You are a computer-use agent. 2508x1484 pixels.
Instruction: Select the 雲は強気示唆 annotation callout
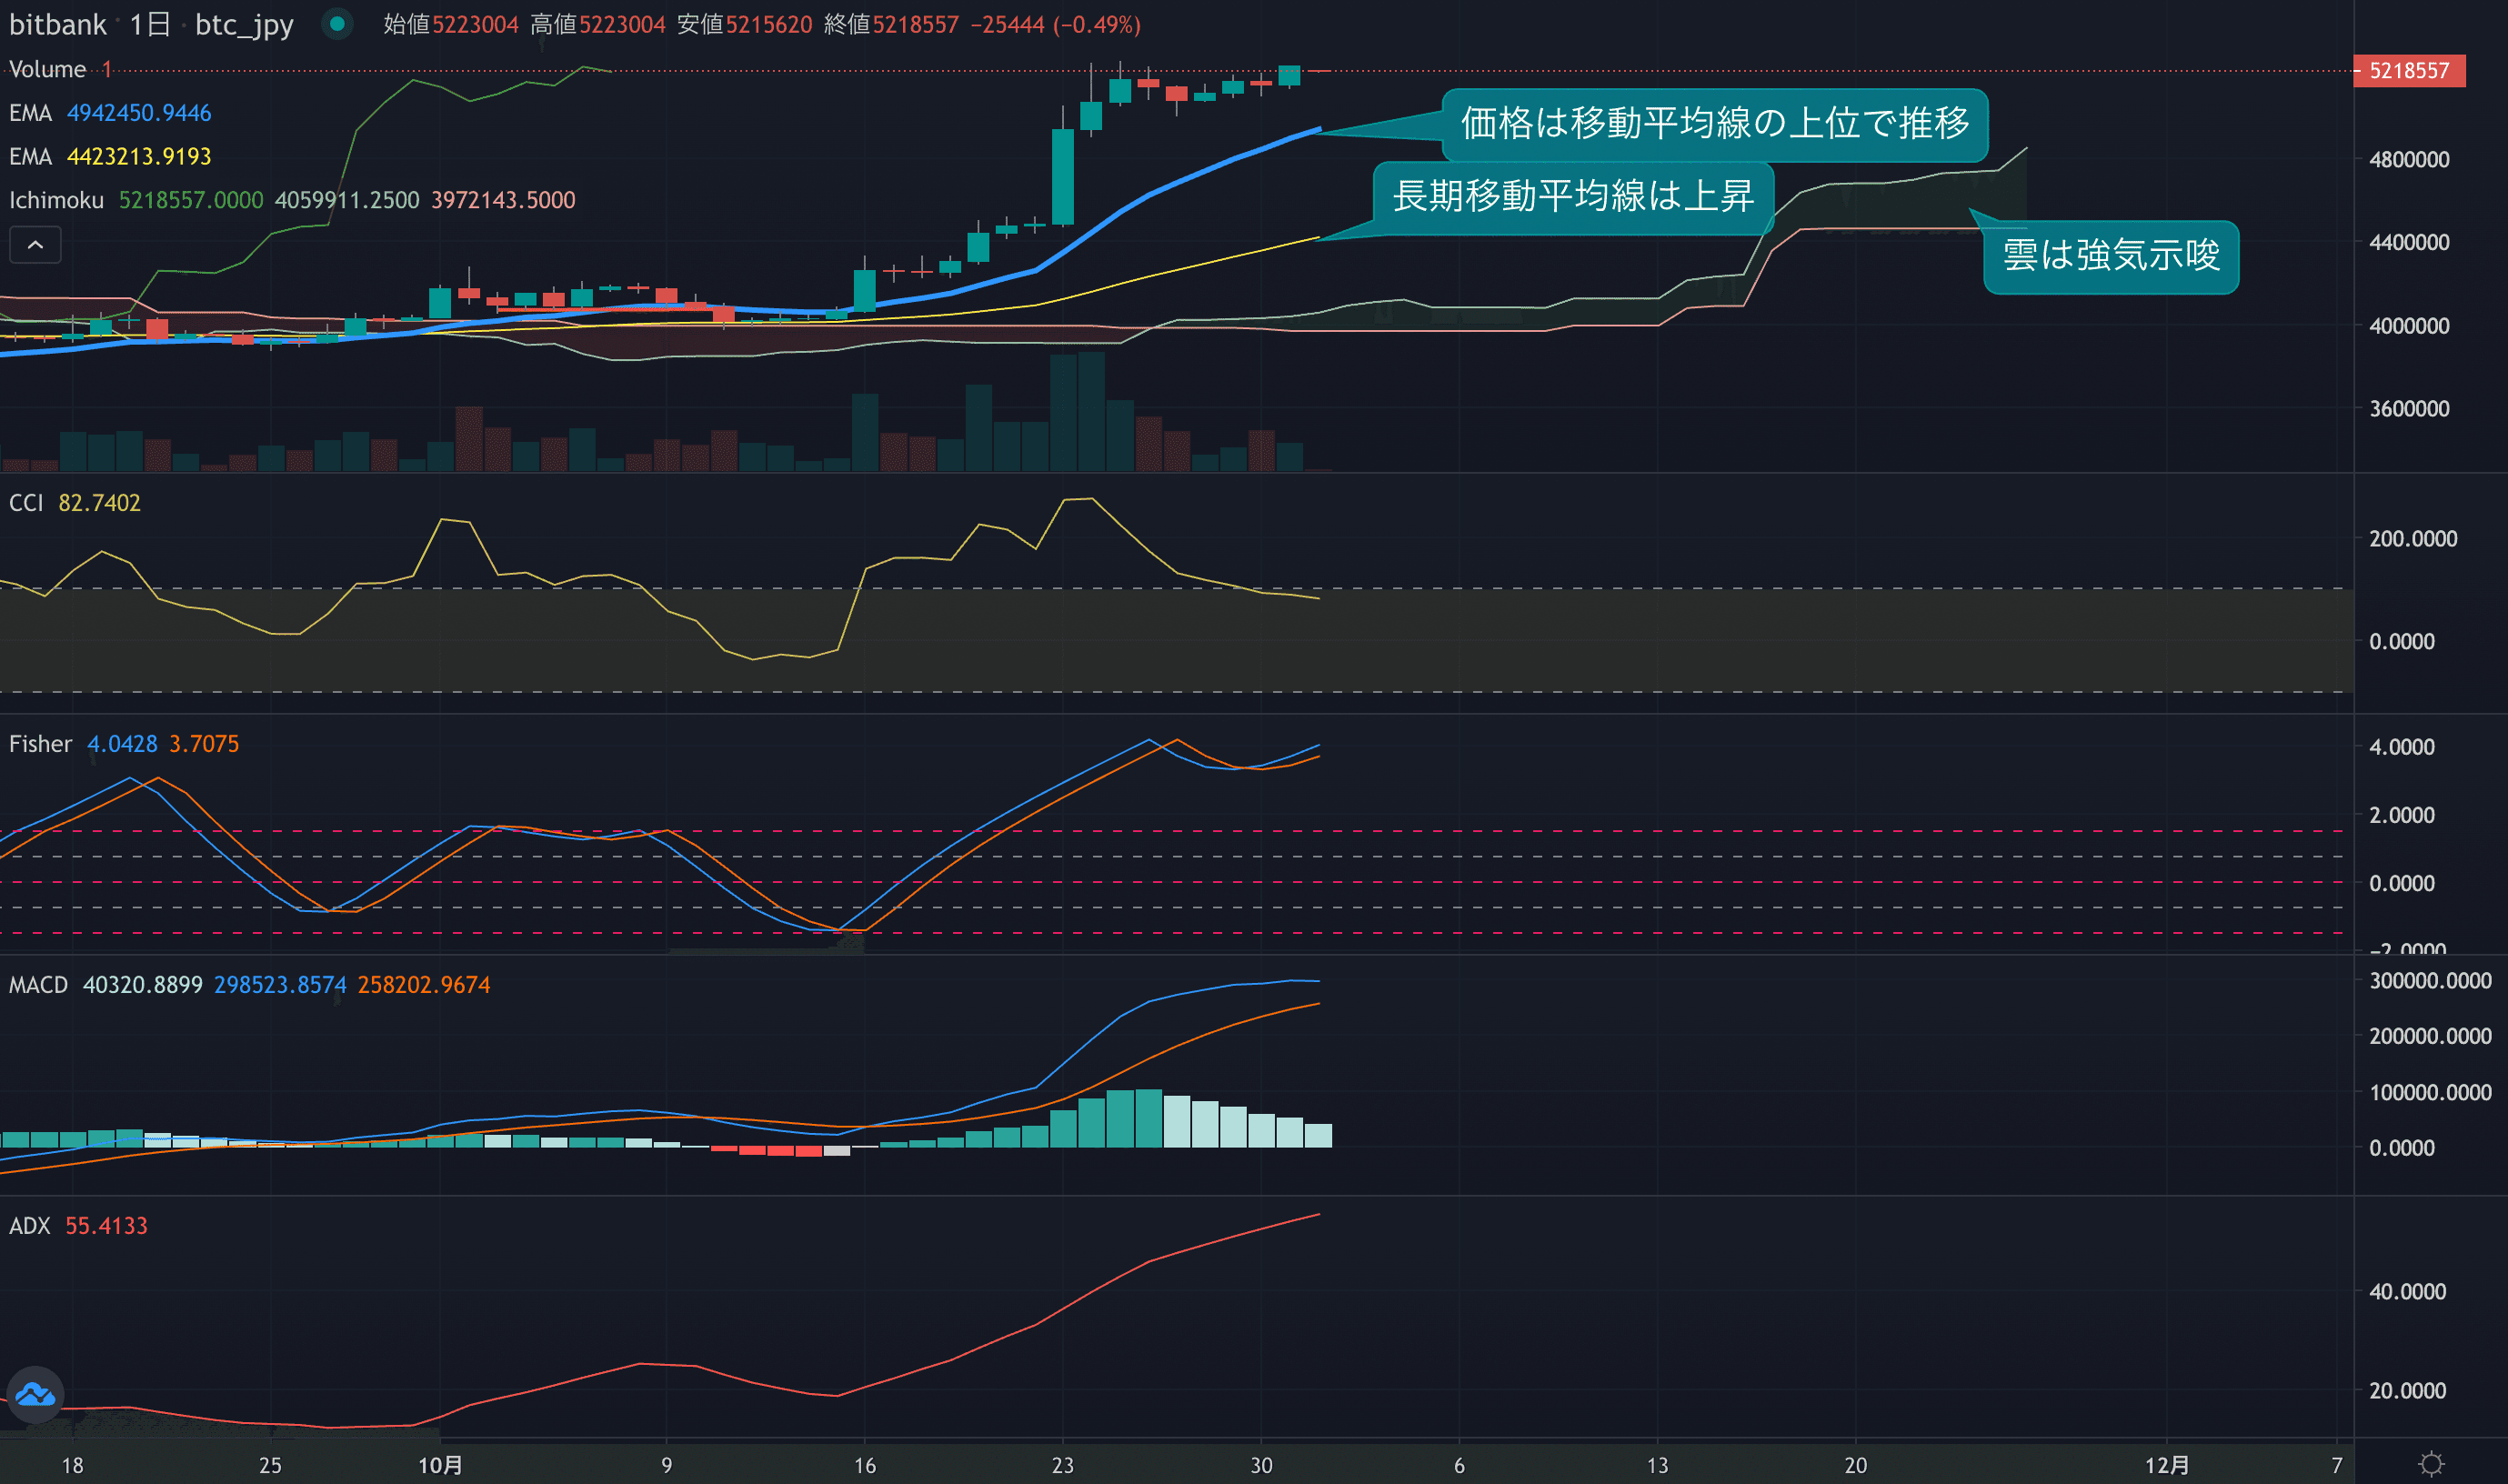tap(2110, 256)
